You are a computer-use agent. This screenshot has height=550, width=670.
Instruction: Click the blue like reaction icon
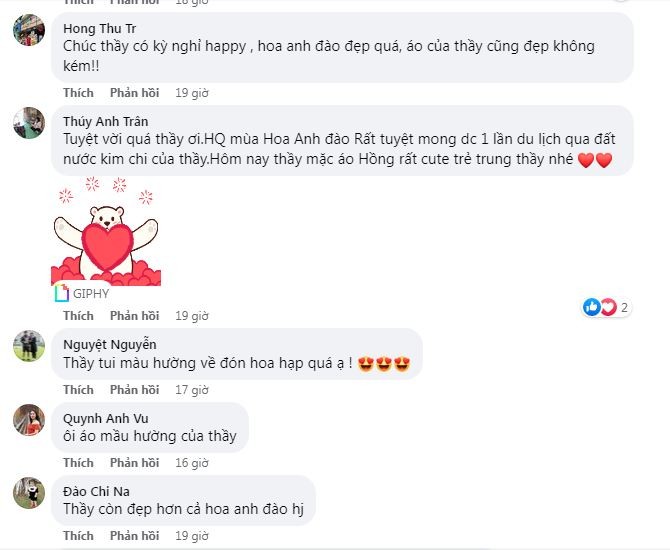point(592,307)
